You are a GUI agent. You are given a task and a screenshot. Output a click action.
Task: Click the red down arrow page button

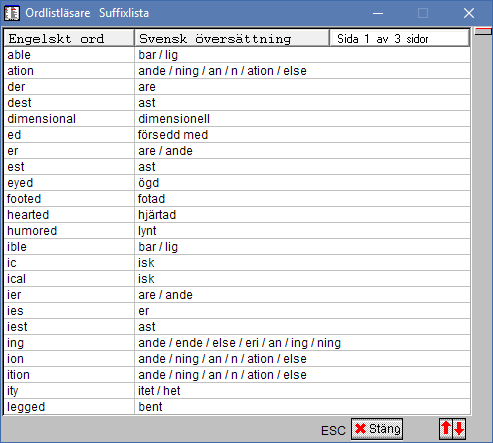pos(459,429)
